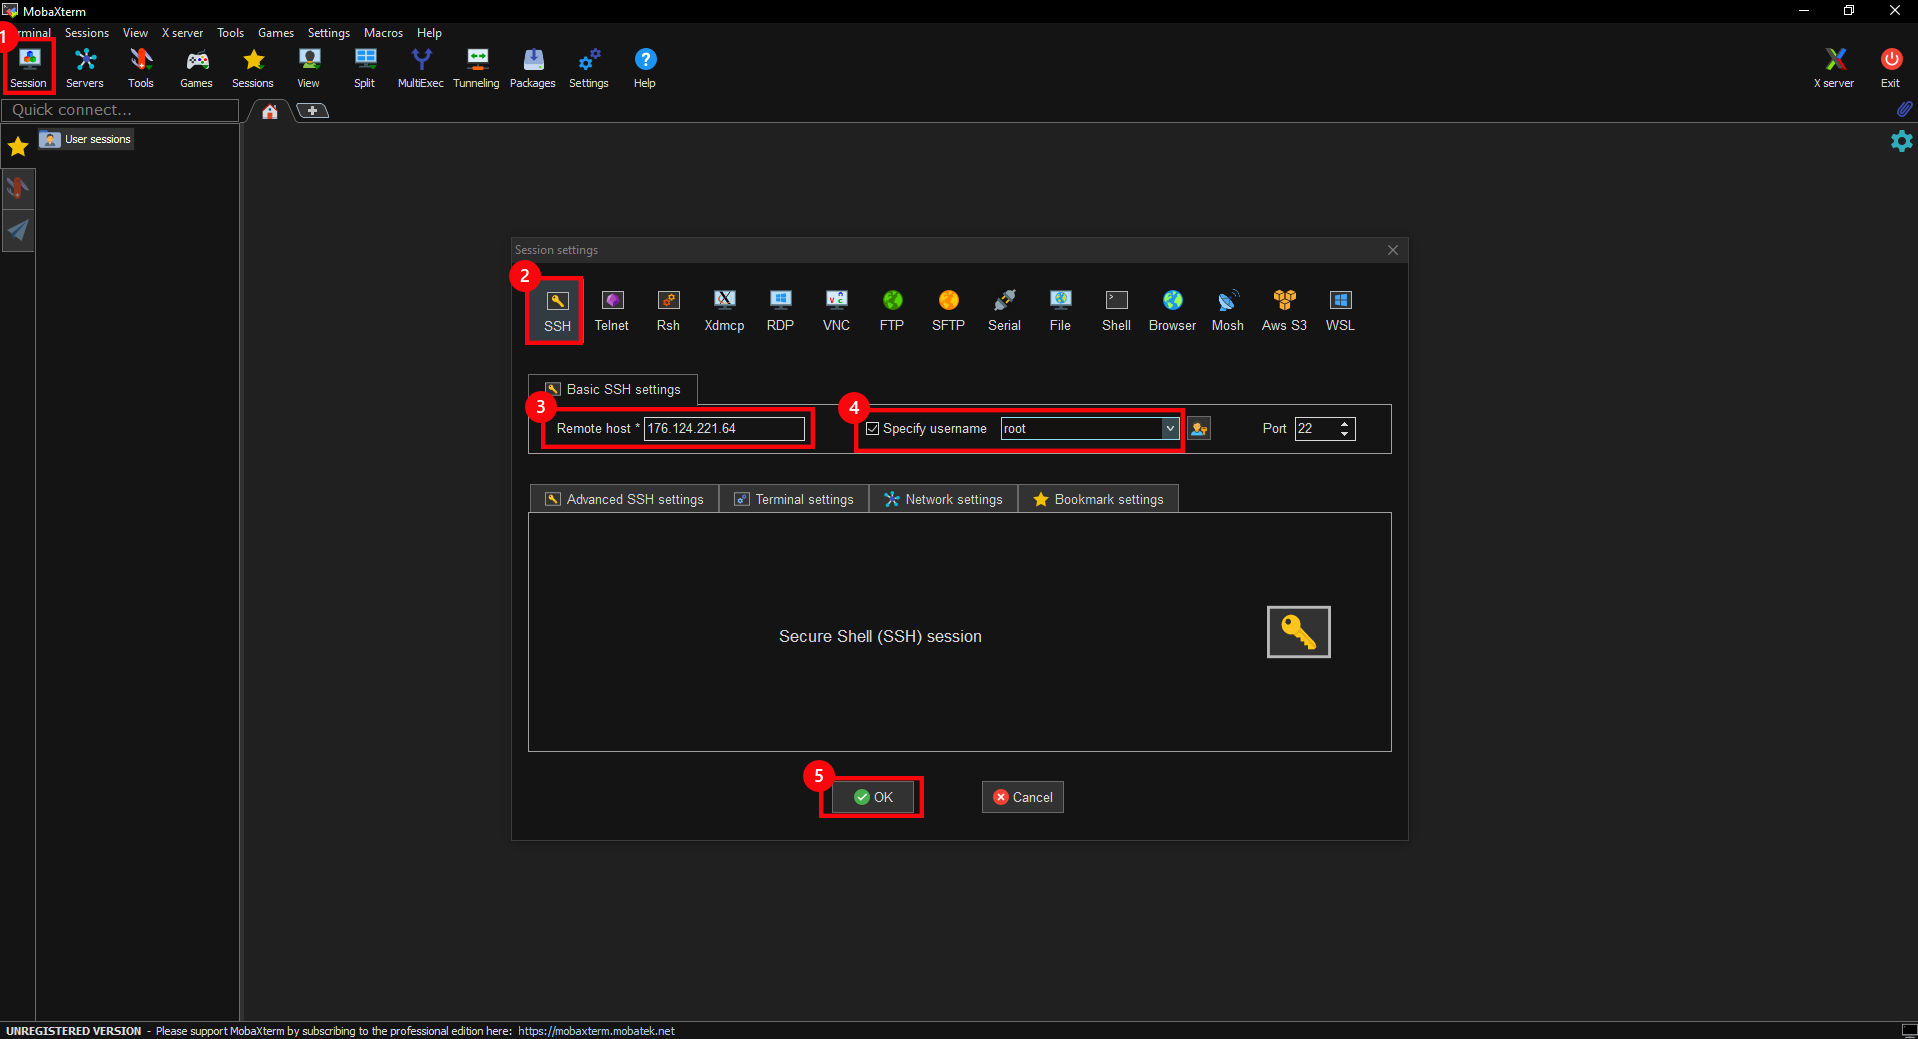This screenshot has height=1039, width=1918.
Task: Open the credentials manager user icon
Action: (x=1199, y=429)
